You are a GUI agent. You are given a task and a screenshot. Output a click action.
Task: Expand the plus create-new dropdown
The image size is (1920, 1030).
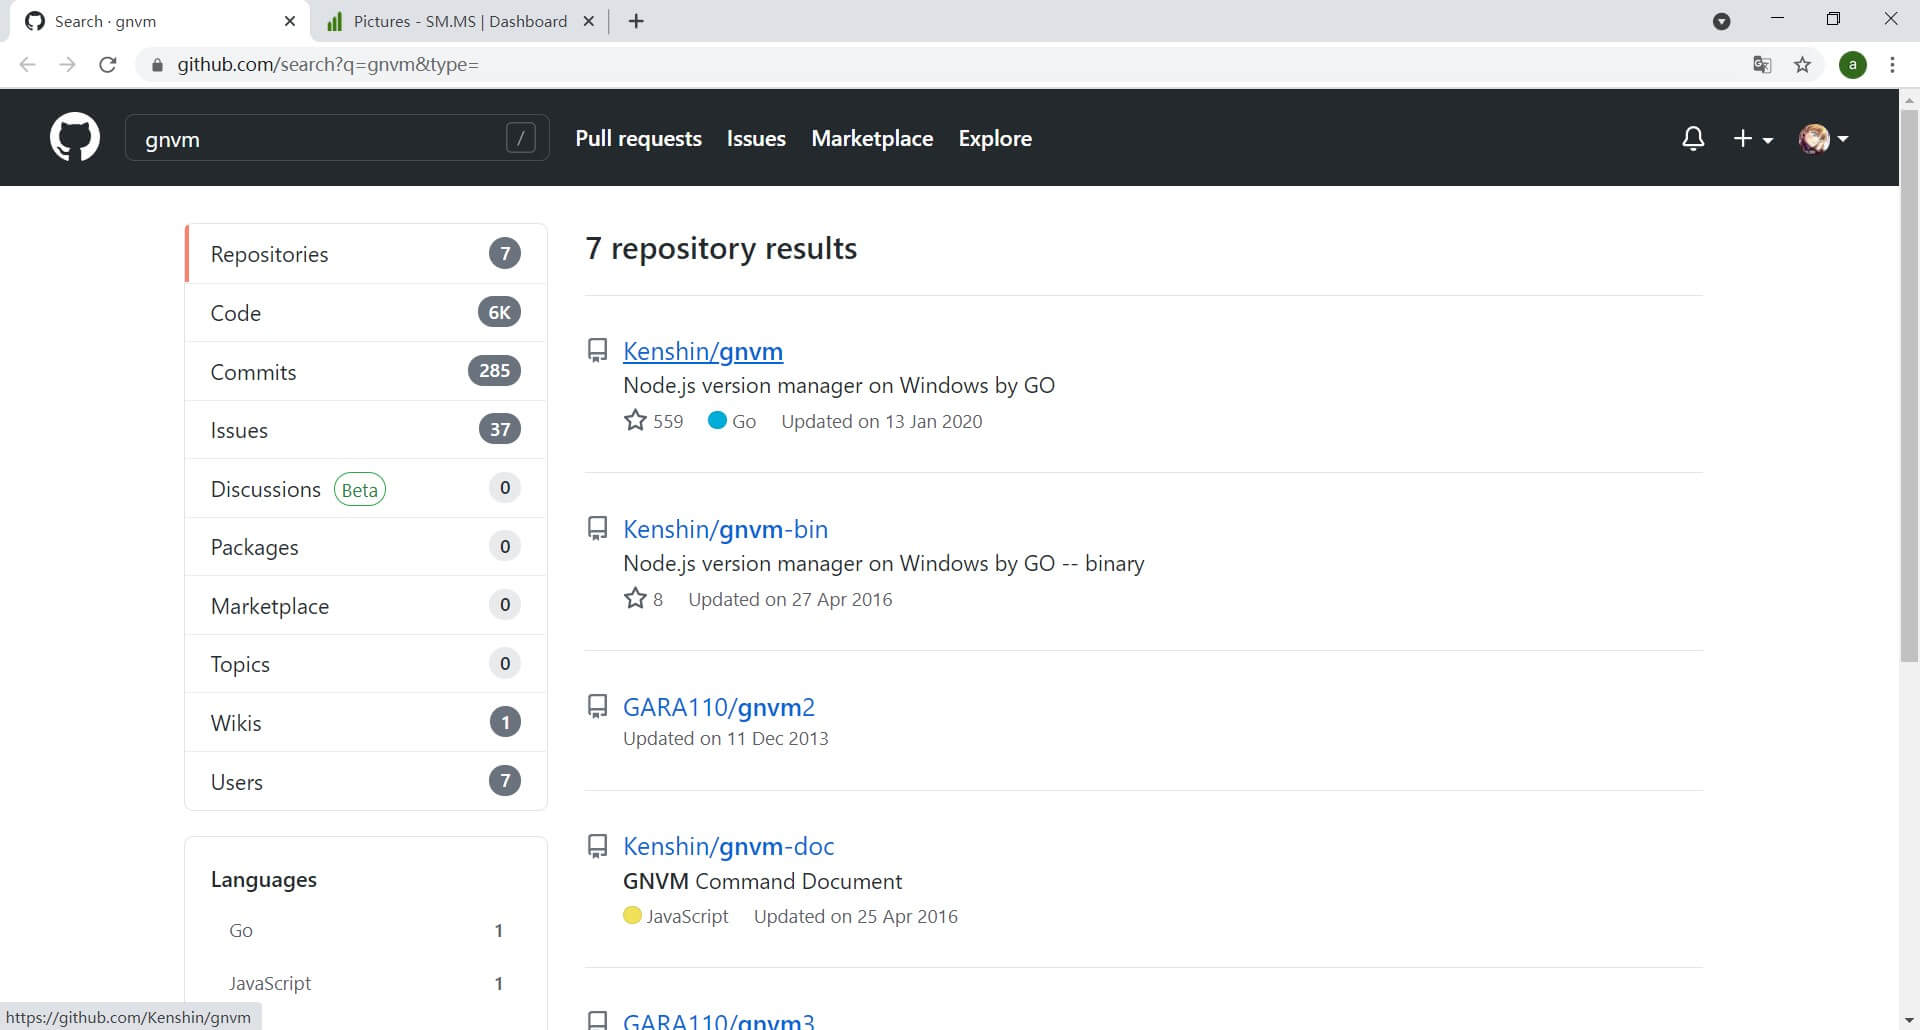click(1753, 139)
